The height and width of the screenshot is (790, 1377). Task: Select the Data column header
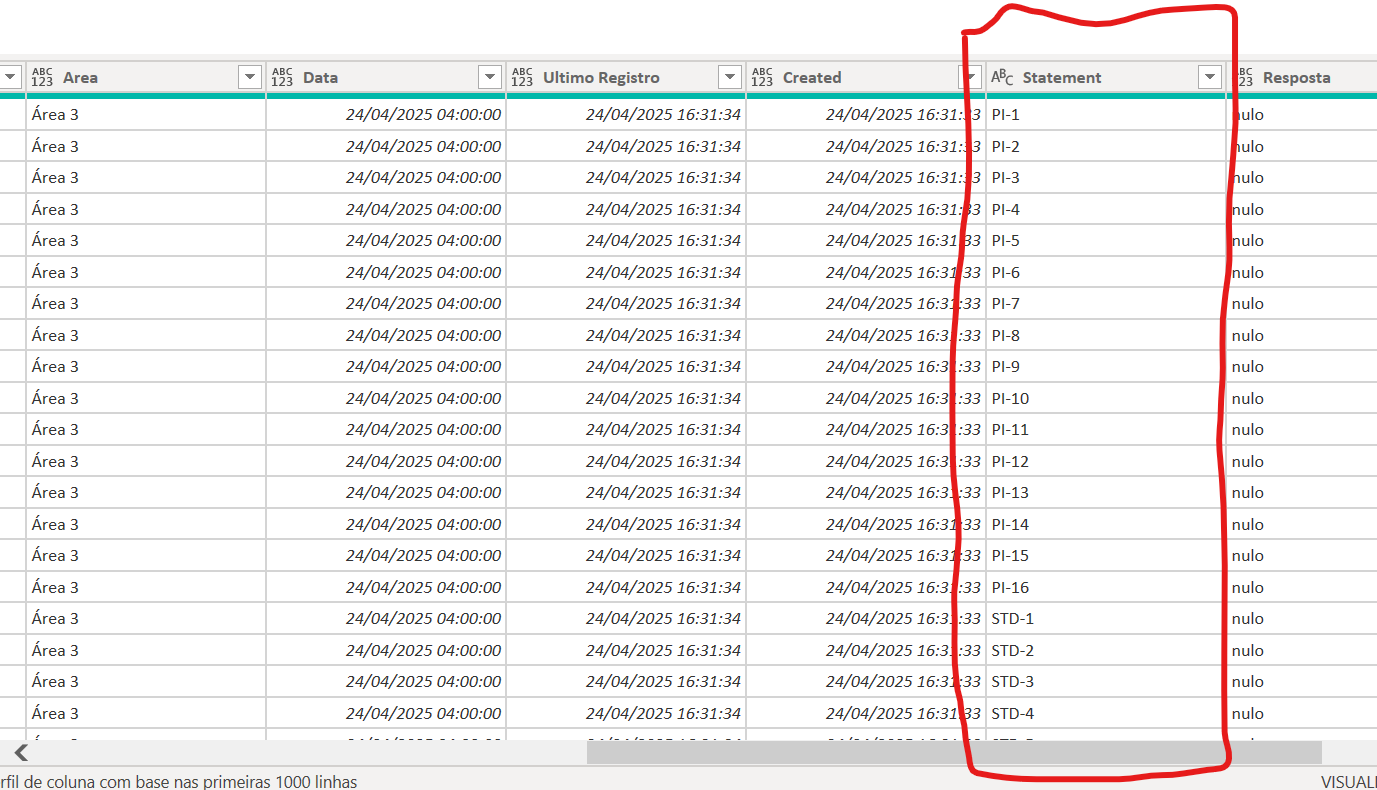click(x=386, y=77)
